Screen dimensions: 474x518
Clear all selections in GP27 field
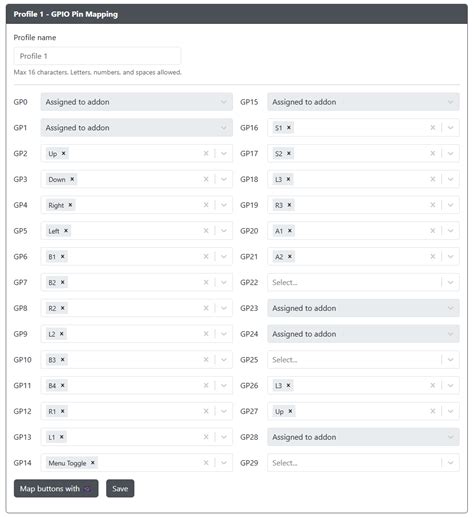(433, 411)
